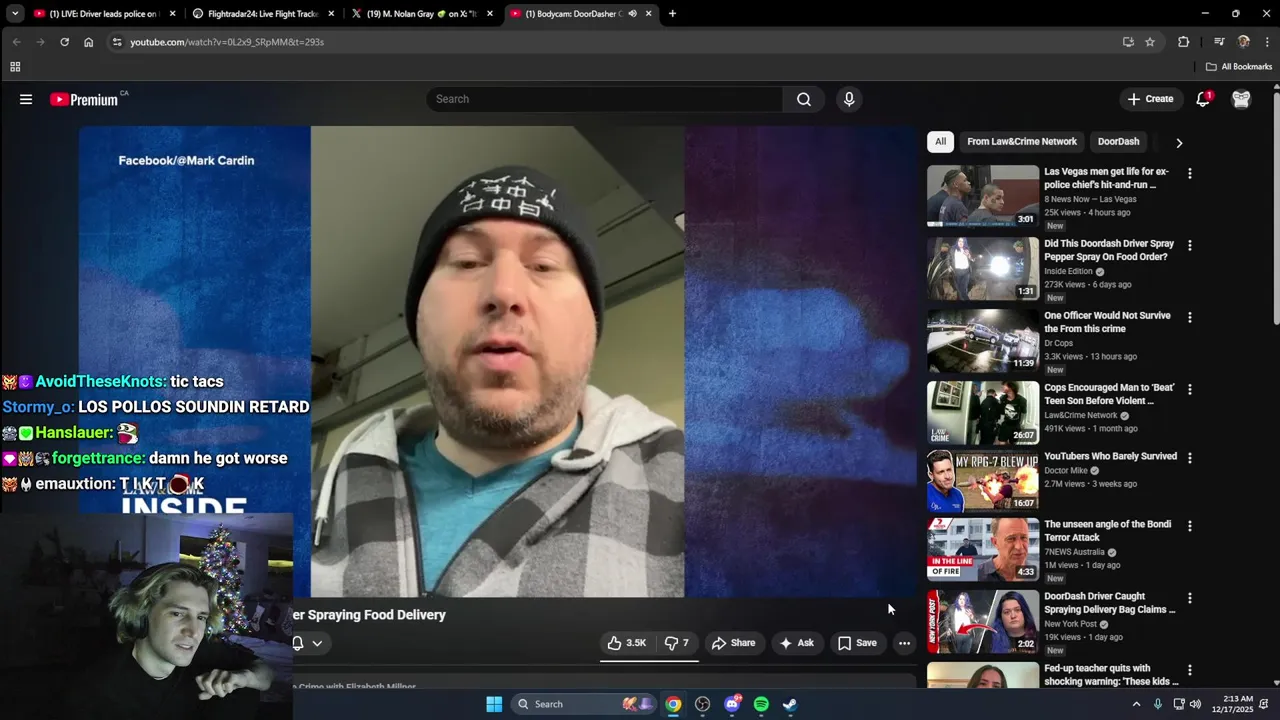
Task: Open the apps grid in bookmarks bar
Action: point(15,67)
